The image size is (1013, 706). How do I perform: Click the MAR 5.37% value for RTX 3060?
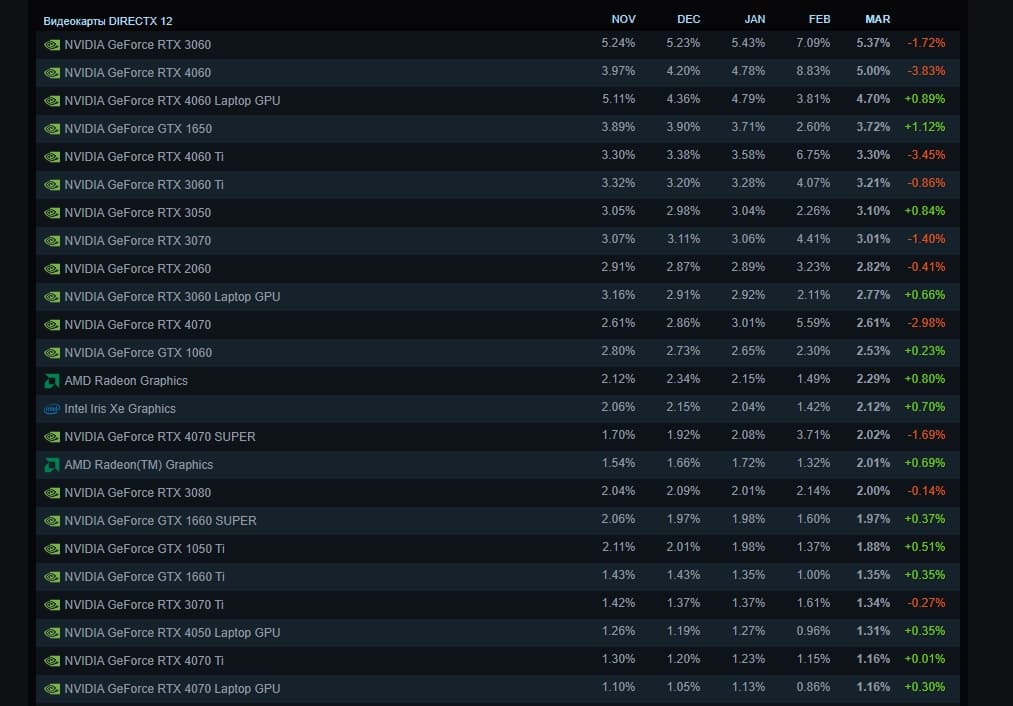point(873,44)
